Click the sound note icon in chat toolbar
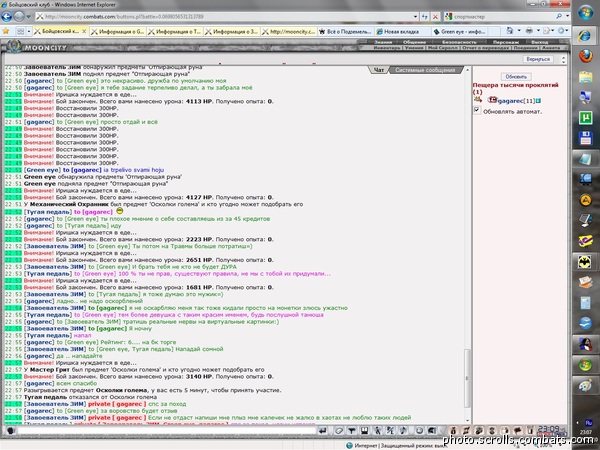 (403, 430)
